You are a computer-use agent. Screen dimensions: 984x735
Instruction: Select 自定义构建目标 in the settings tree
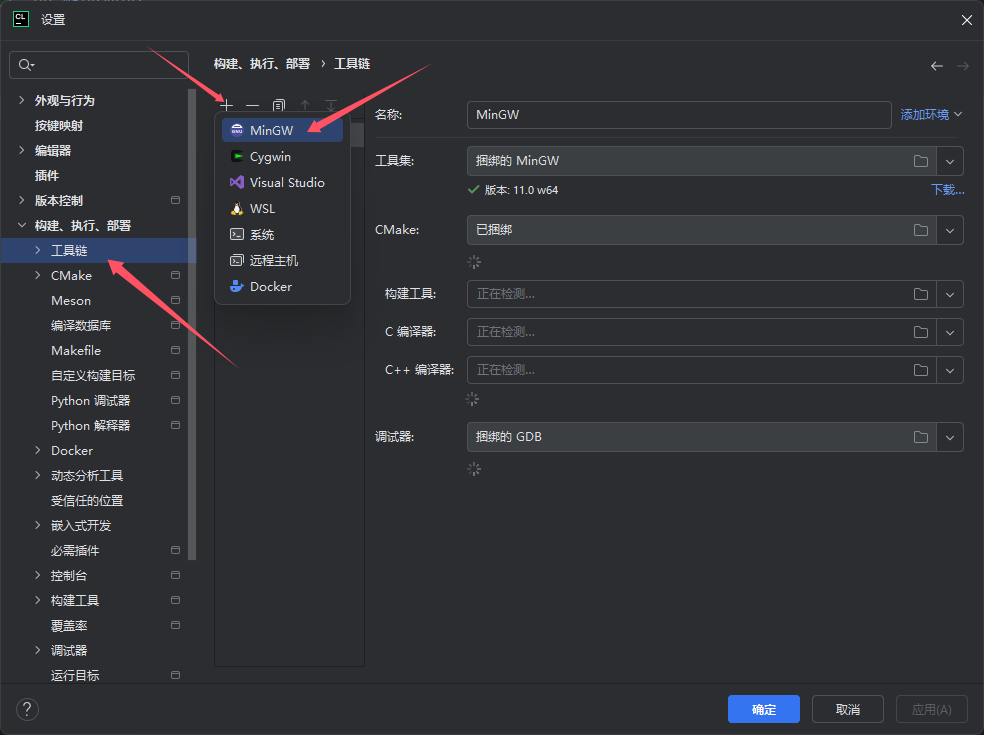pos(93,375)
